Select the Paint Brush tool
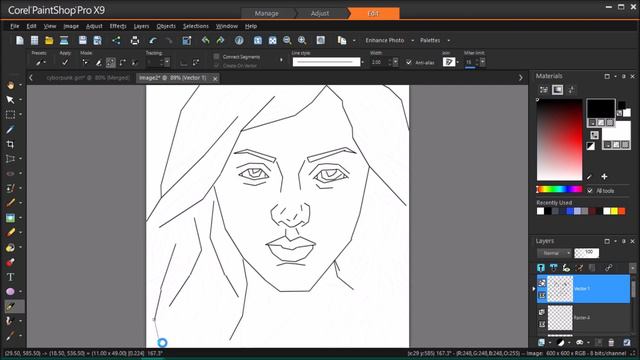 click(10, 203)
